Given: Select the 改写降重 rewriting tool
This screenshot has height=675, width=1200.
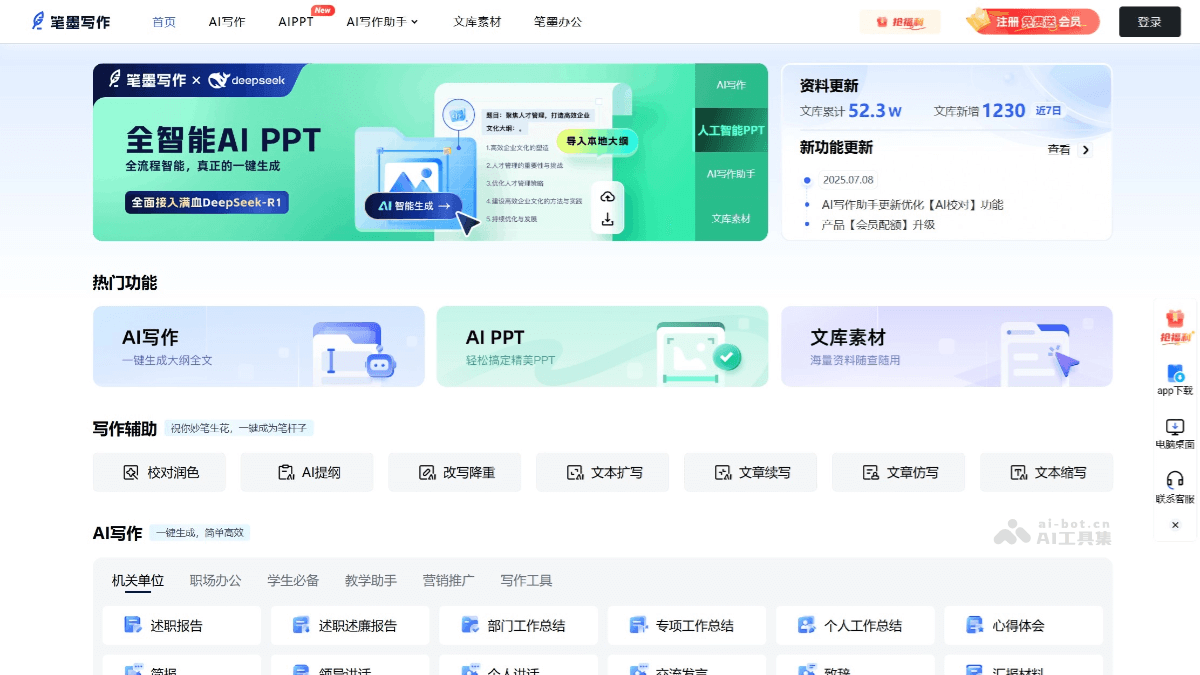Looking at the screenshot, I should point(454,472).
